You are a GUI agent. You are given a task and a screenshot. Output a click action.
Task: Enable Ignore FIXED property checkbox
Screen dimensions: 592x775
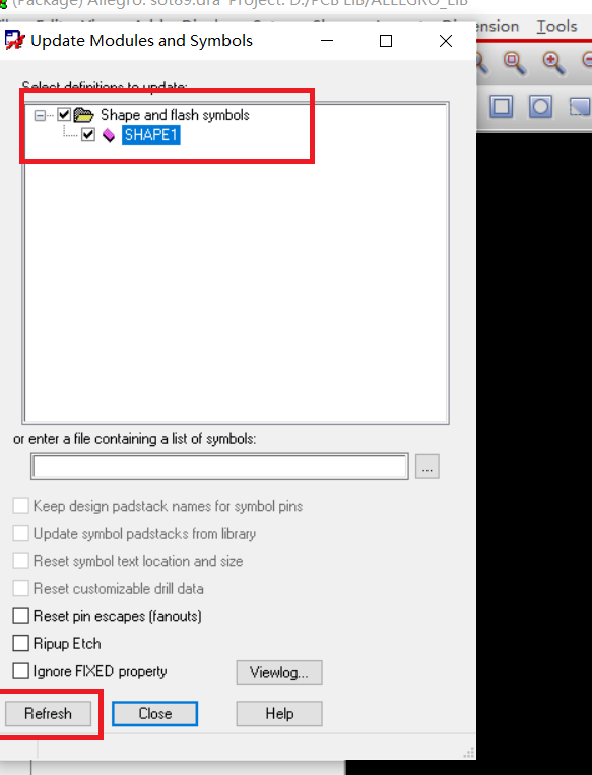(x=21, y=671)
